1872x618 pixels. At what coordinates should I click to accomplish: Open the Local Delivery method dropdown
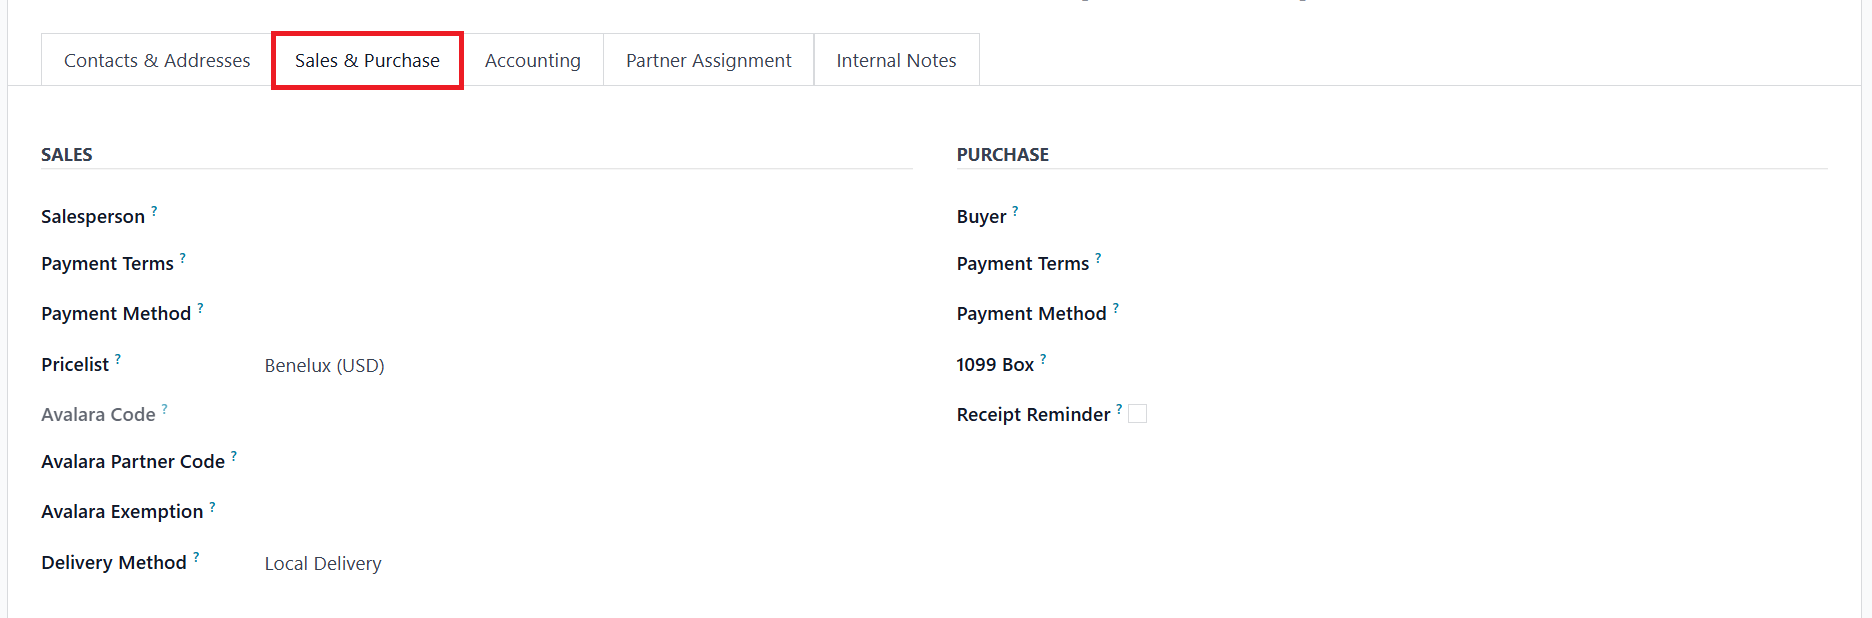(x=580, y=564)
